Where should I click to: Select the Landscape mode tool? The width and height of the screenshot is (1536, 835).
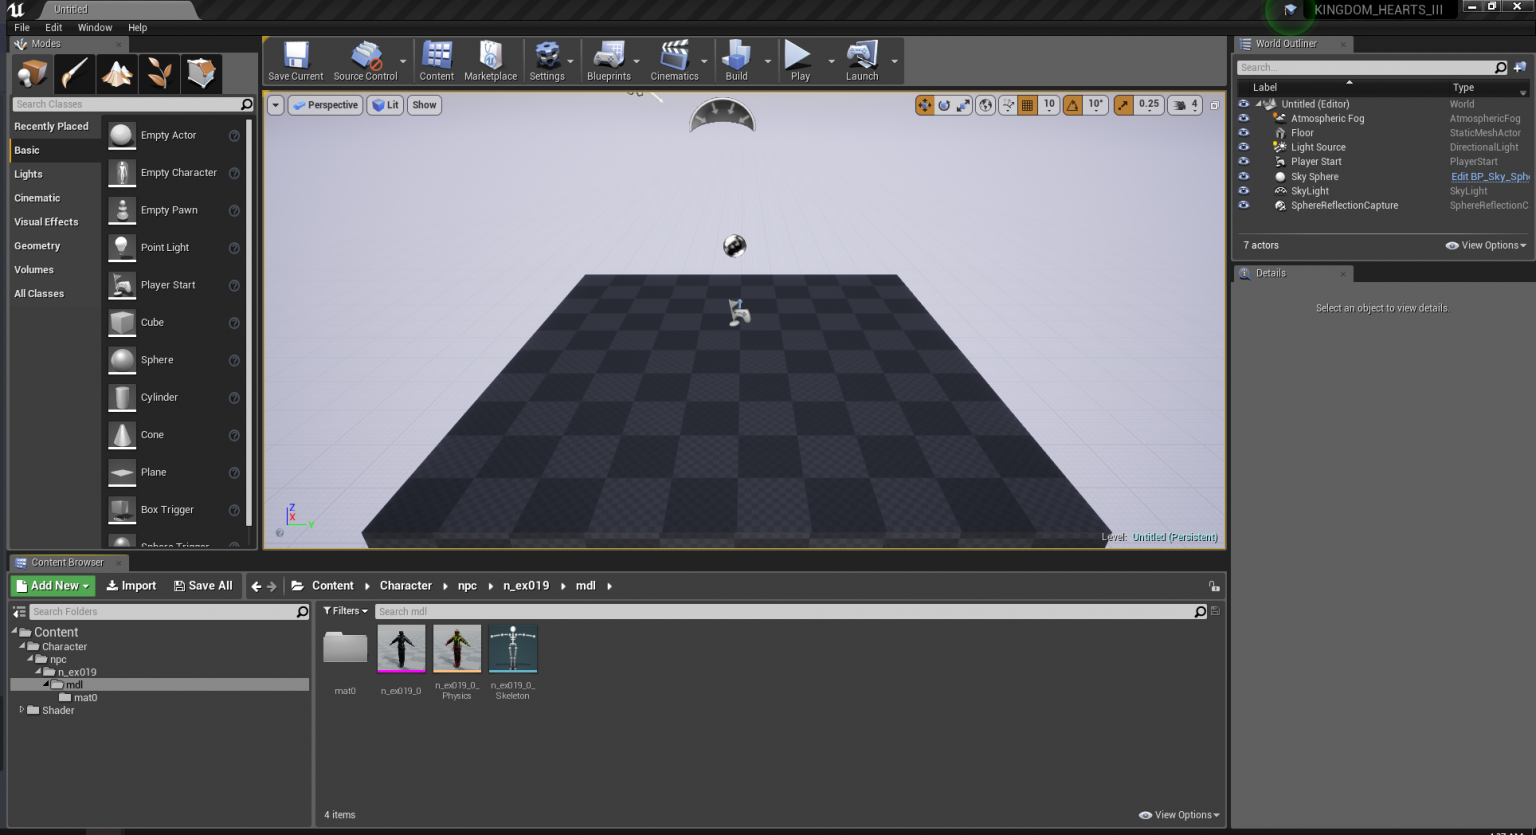tap(115, 73)
